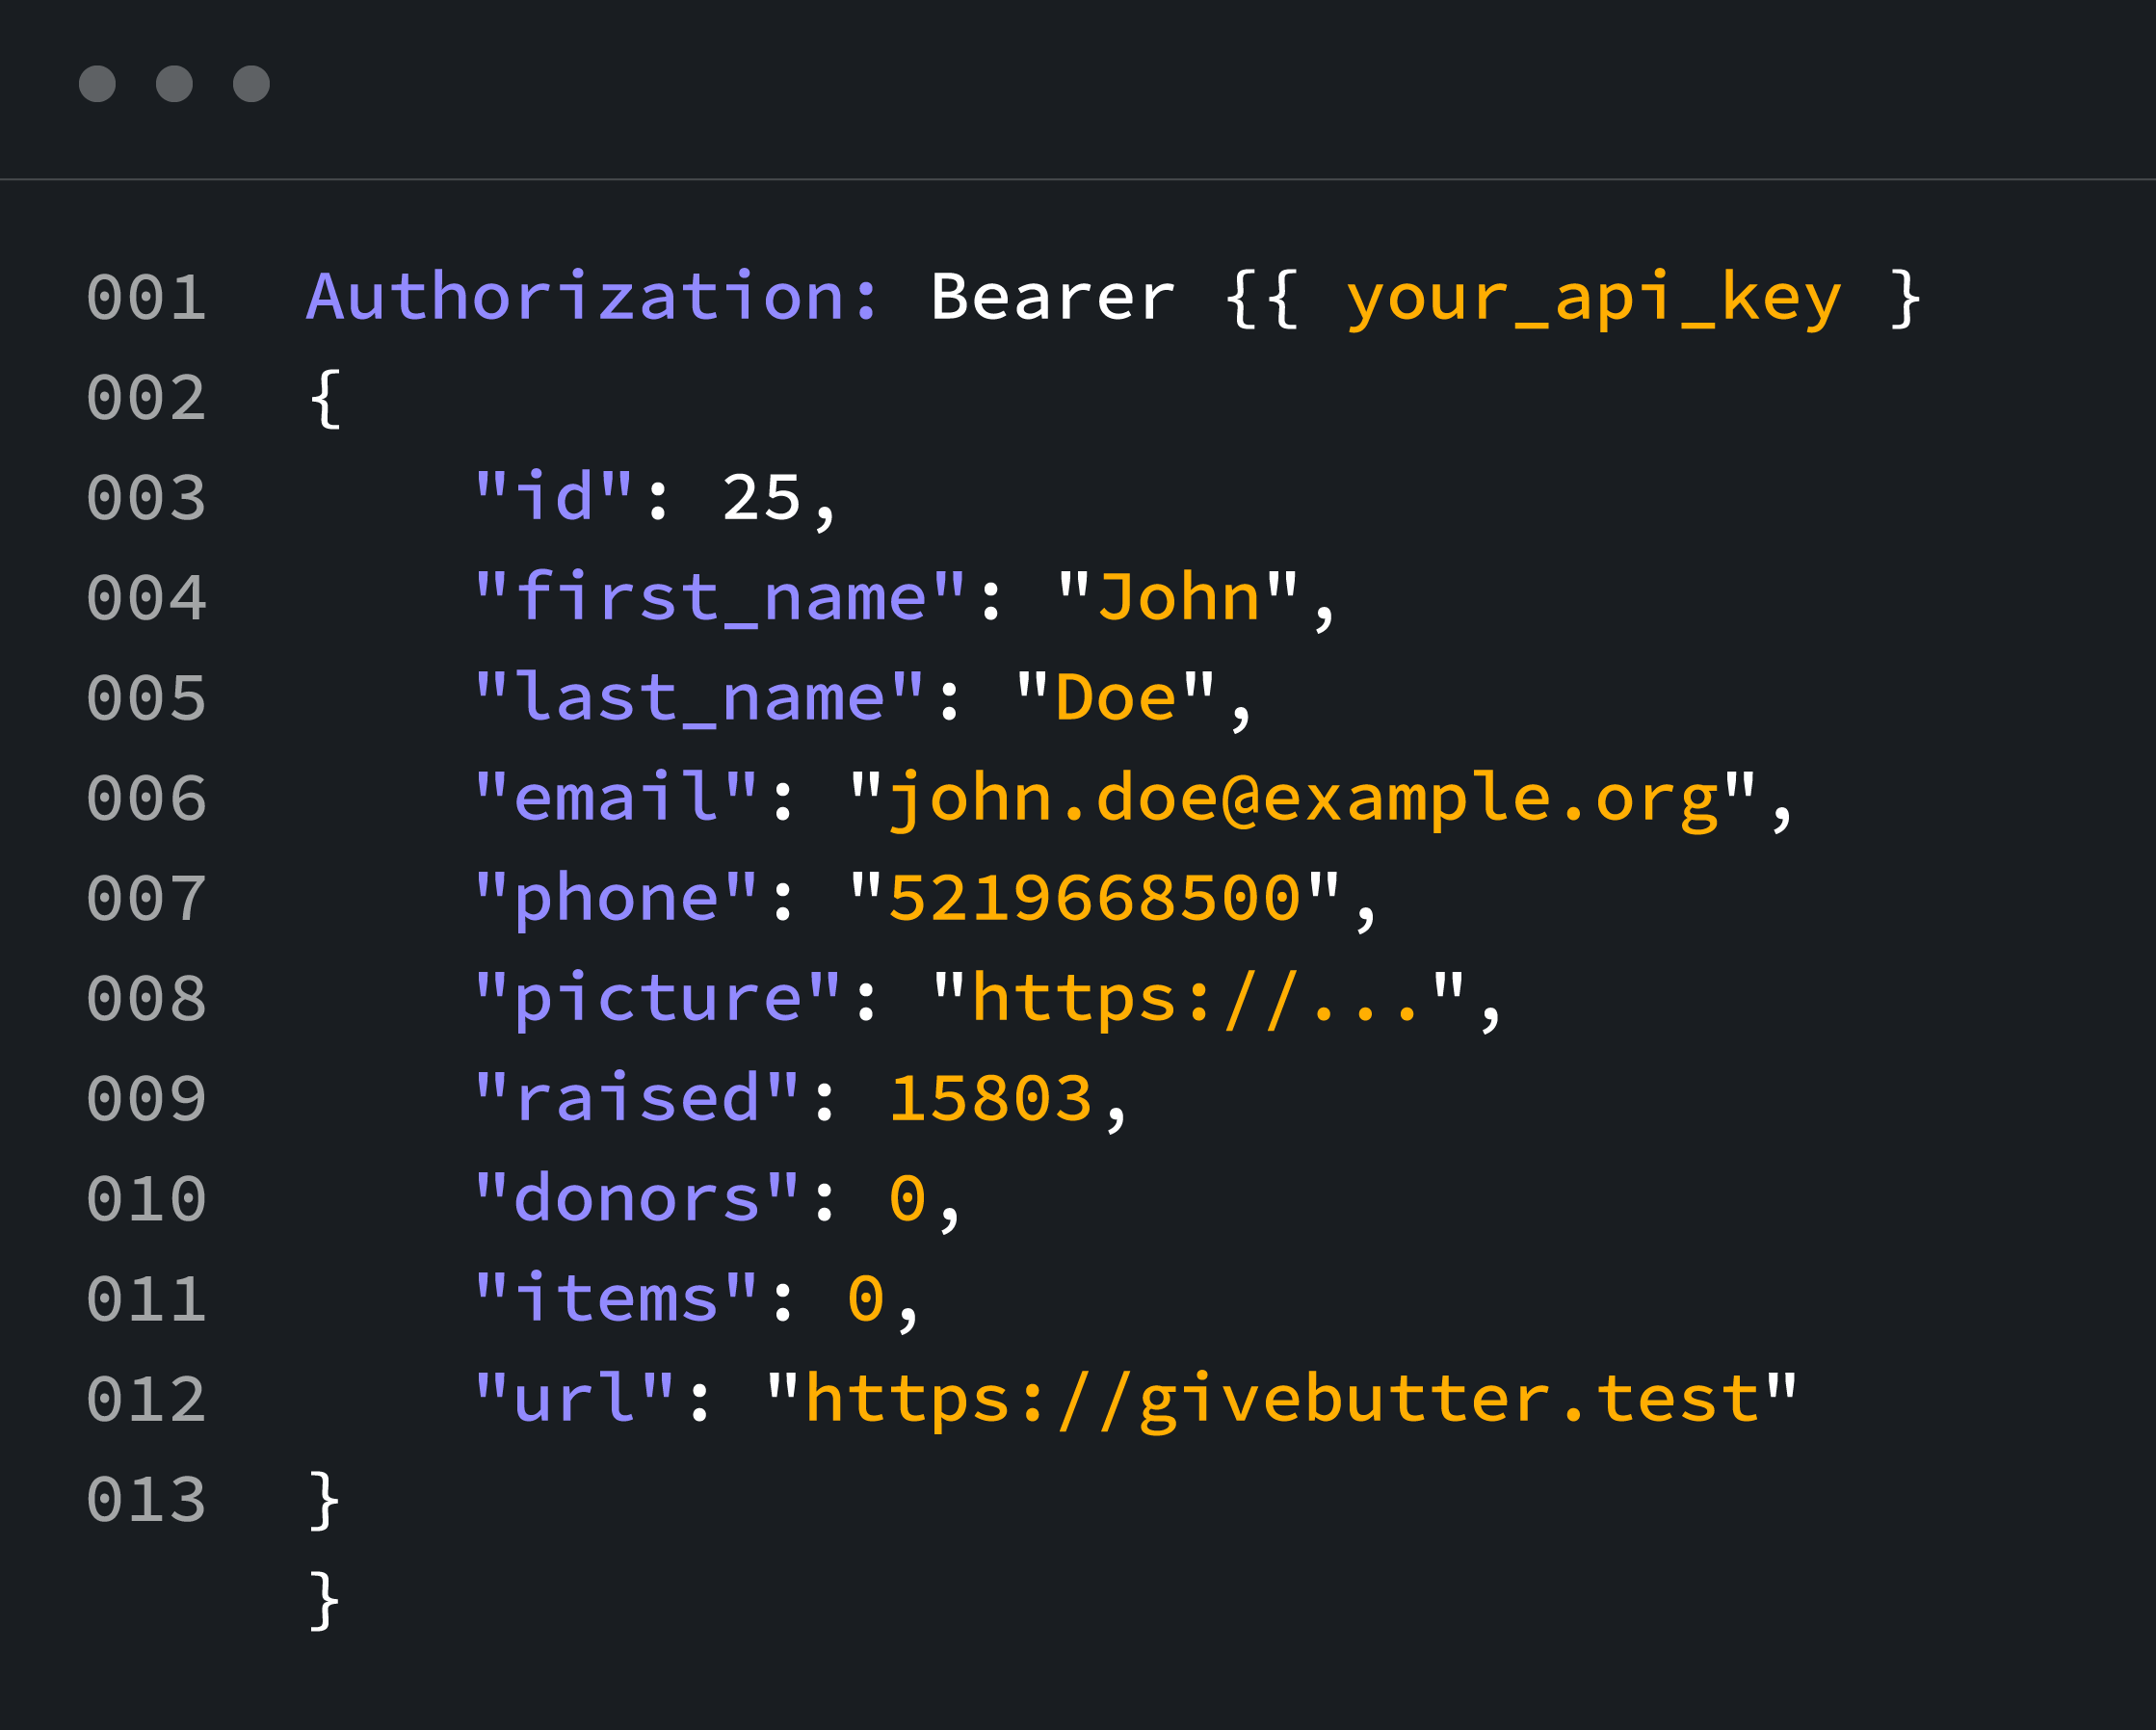The height and width of the screenshot is (1730, 2156).
Task: Click the rightmost window control dot
Action: pos(251,84)
